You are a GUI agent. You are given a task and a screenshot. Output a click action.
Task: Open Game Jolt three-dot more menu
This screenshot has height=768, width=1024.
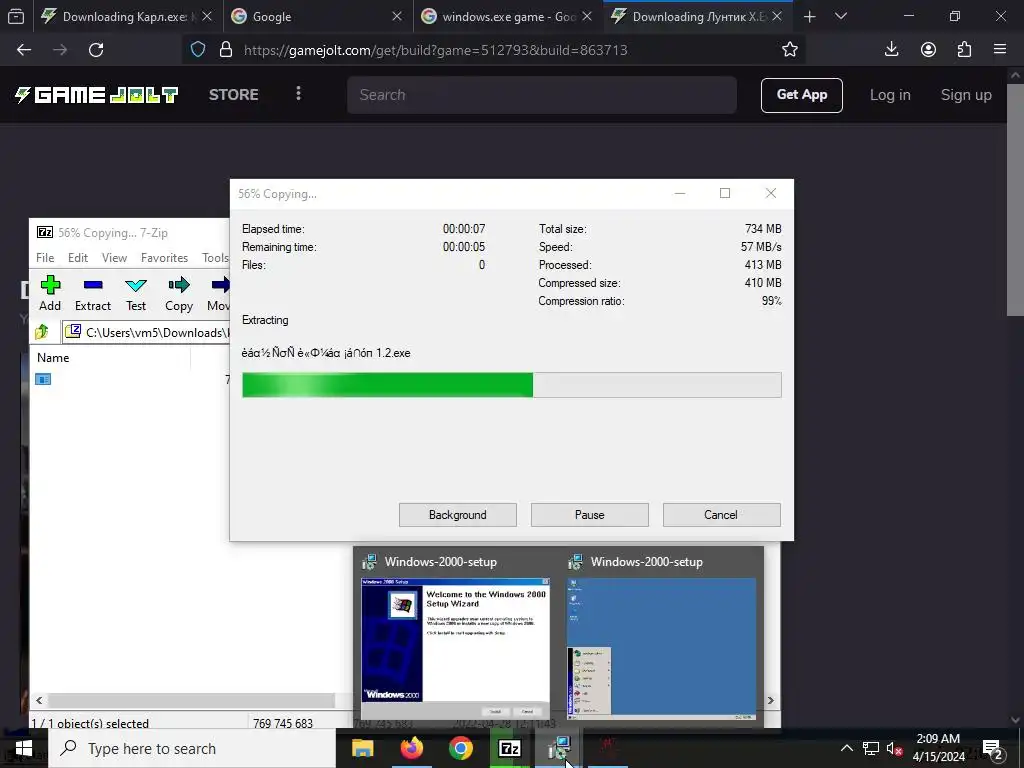[298, 94]
